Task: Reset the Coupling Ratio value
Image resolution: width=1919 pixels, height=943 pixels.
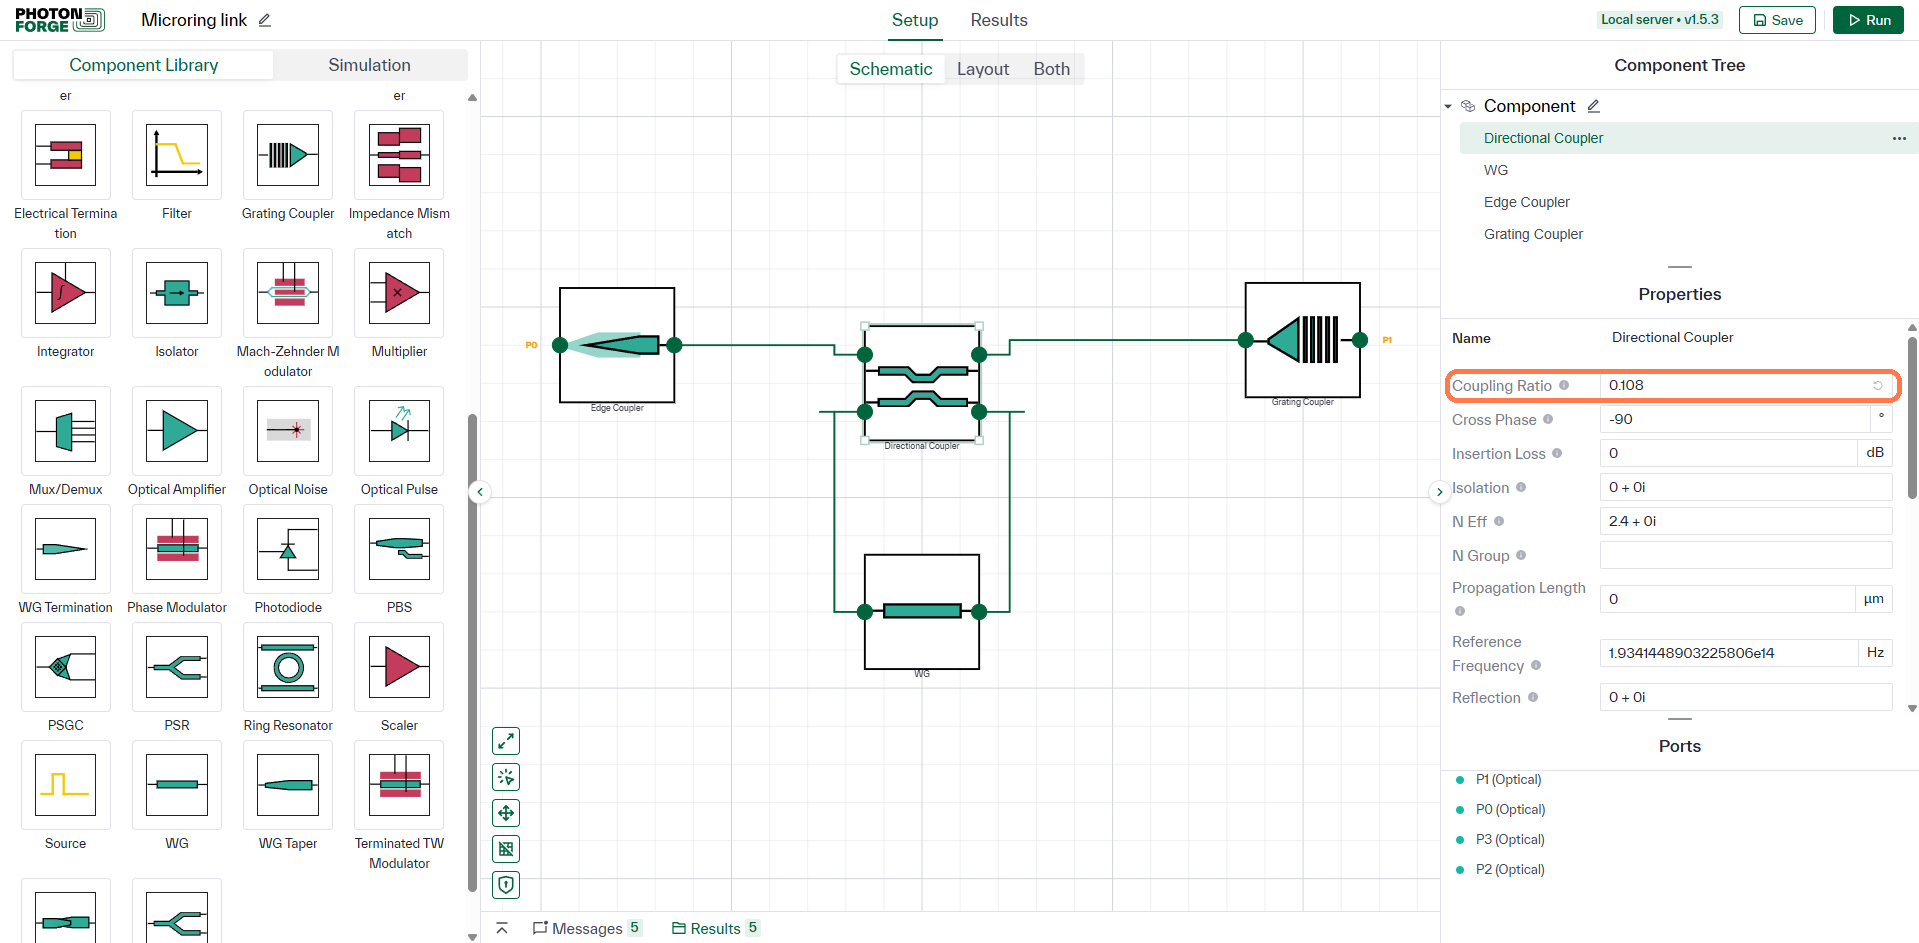Action: tap(1878, 385)
